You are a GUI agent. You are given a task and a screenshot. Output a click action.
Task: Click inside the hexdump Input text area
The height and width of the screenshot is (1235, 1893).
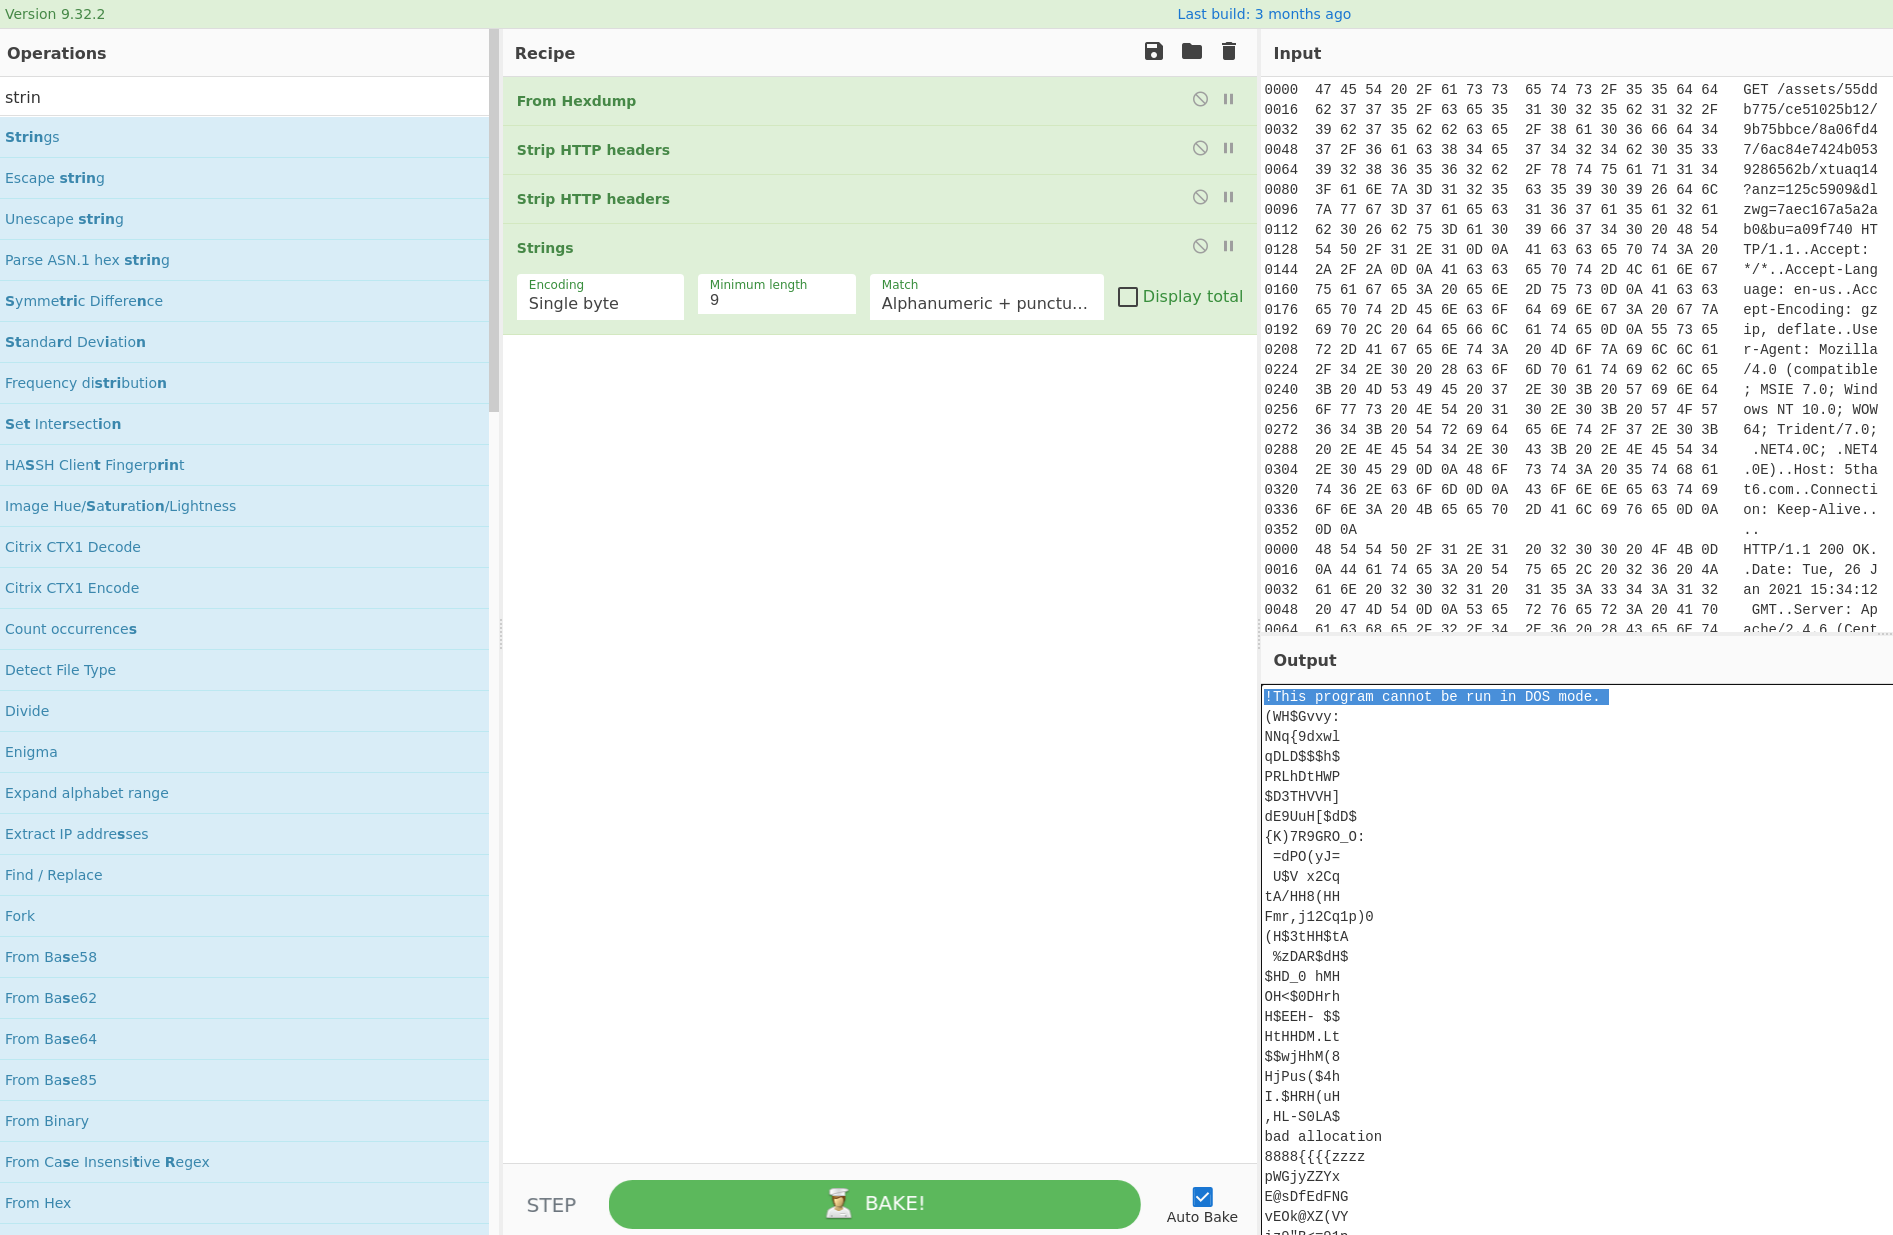[1575, 355]
